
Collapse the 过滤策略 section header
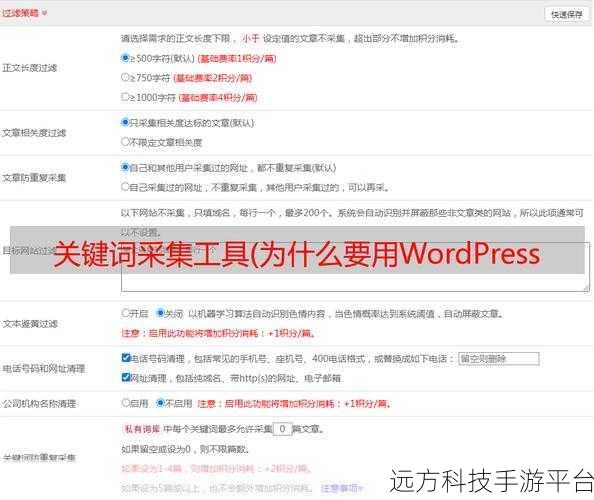[x=24, y=13]
